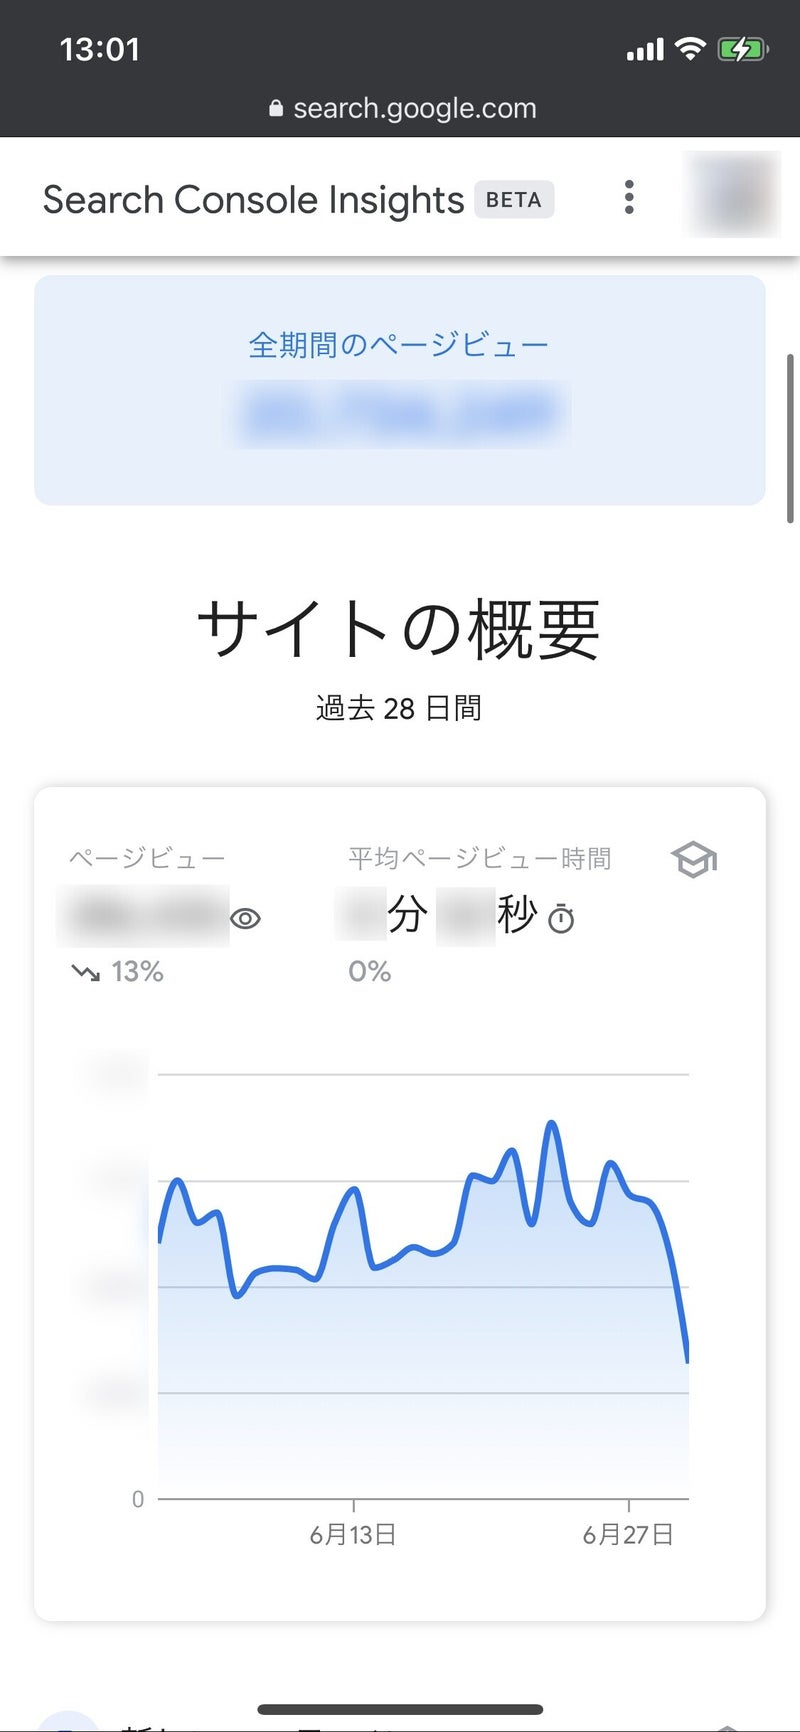
Task: Tap the search.google.com URL text
Action: [x=414, y=108]
